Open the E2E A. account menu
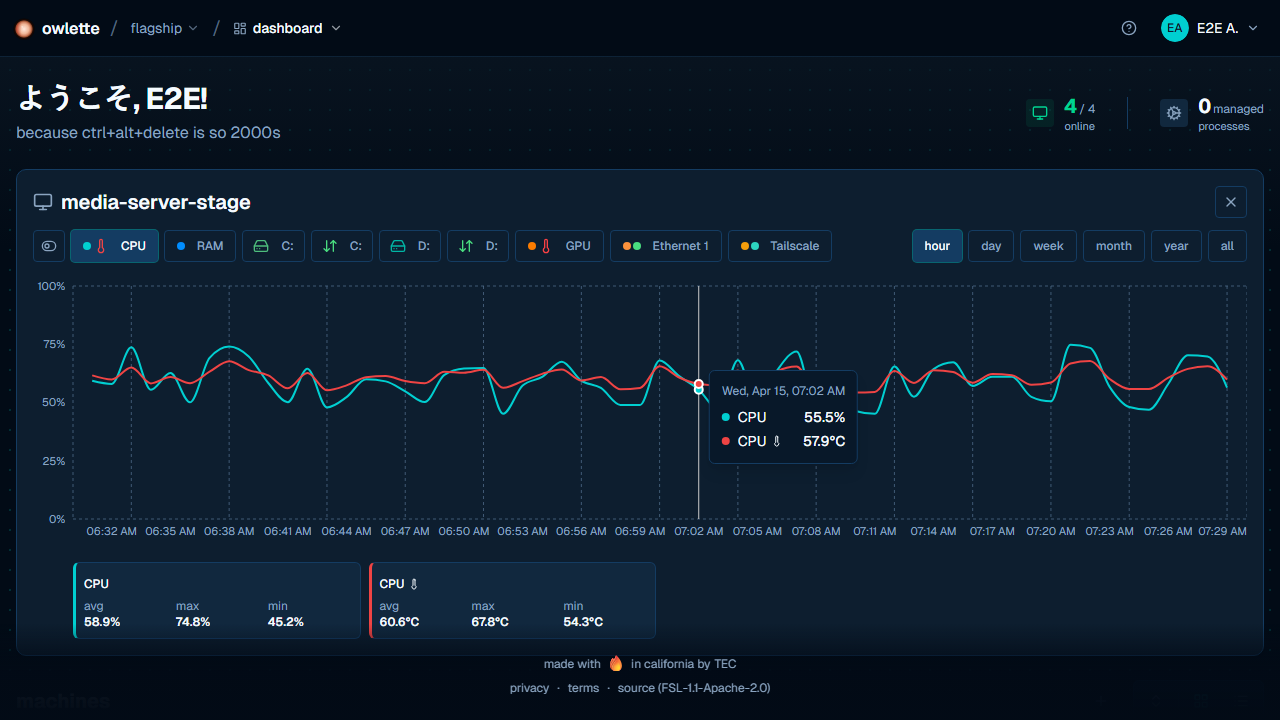Screen dimensions: 1280x720 click(x=1209, y=28)
